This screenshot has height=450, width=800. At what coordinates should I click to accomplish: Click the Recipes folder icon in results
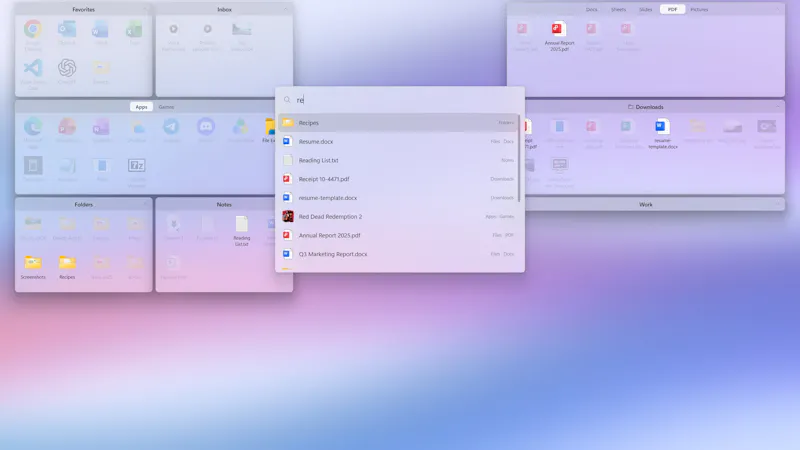coord(288,122)
